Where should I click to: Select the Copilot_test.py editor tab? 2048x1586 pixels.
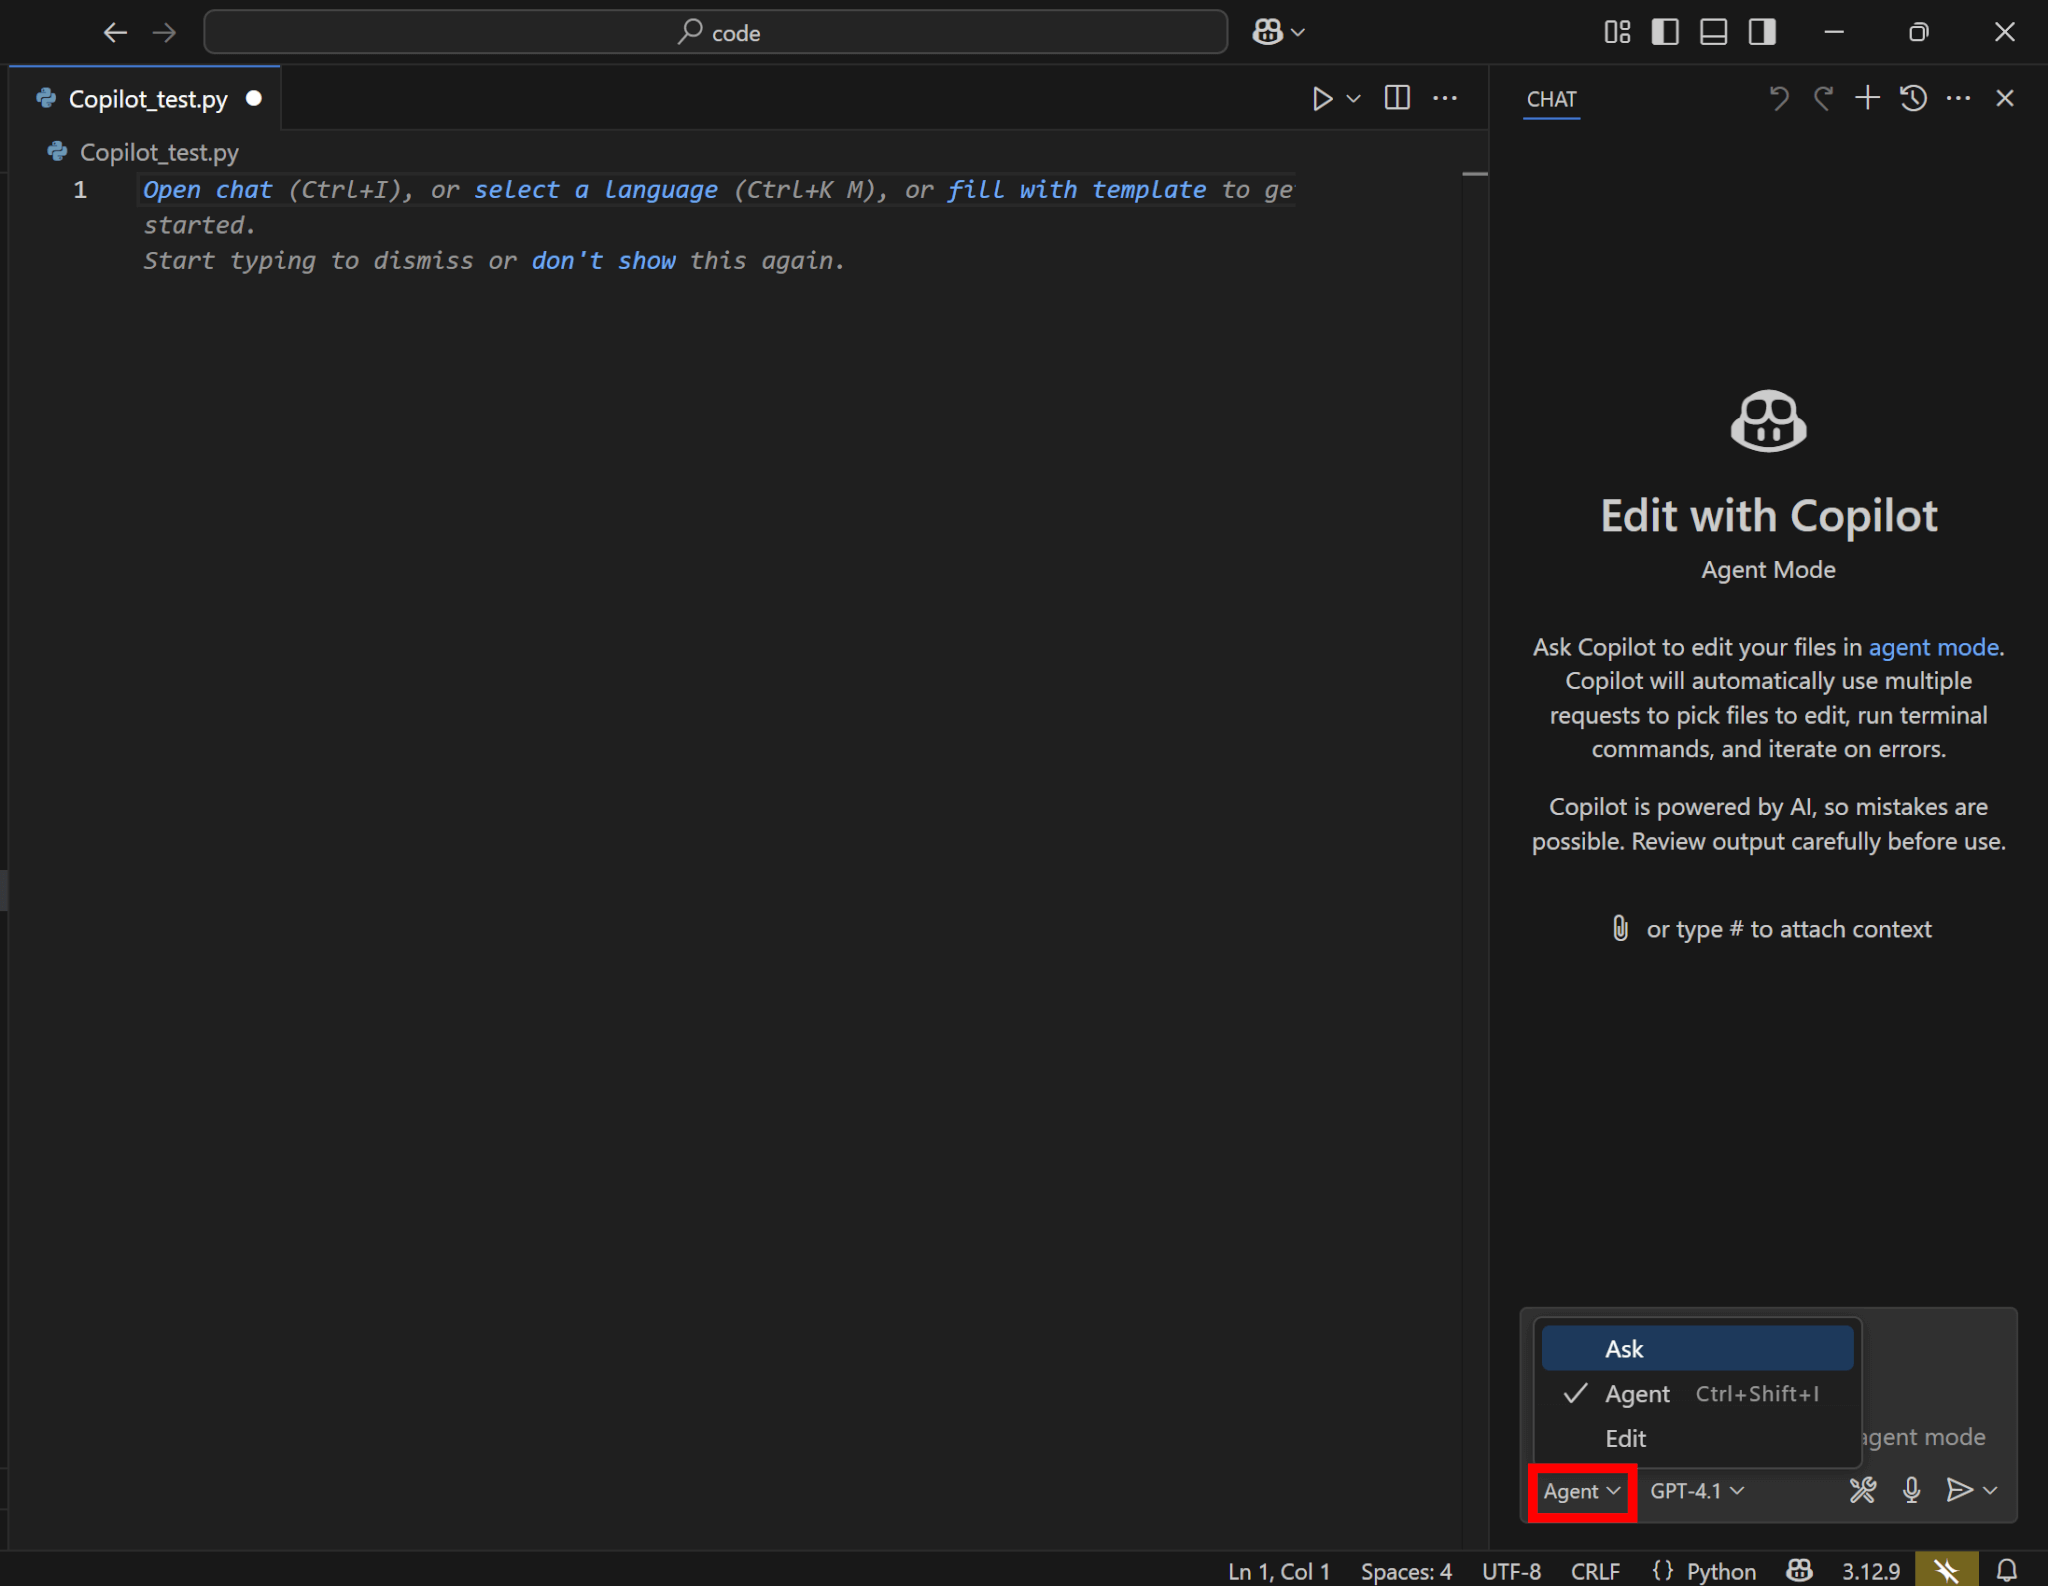[x=146, y=99]
